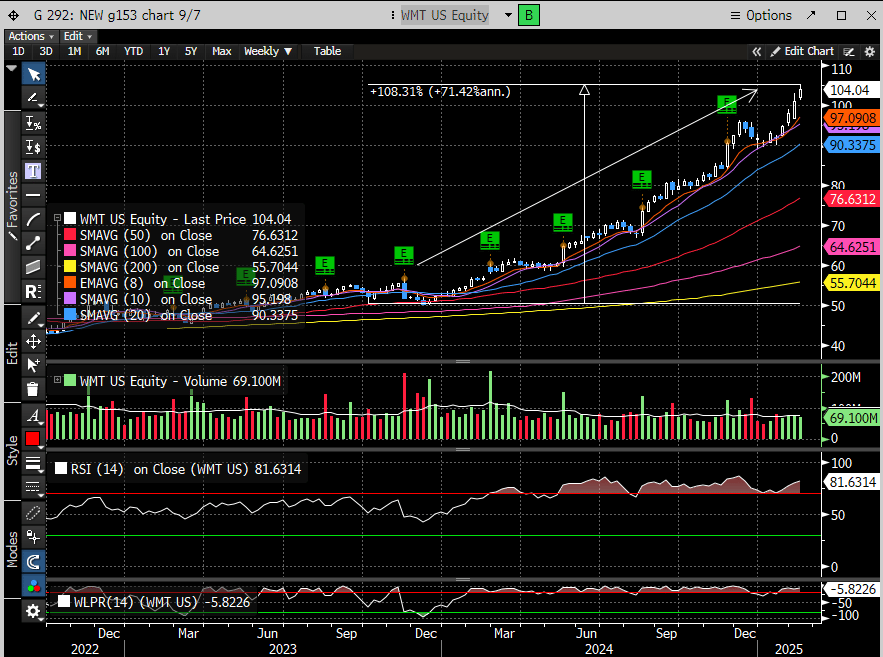Image resolution: width=883 pixels, height=657 pixels.
Task: Open the font style A tool
Action: coord(33,415)
